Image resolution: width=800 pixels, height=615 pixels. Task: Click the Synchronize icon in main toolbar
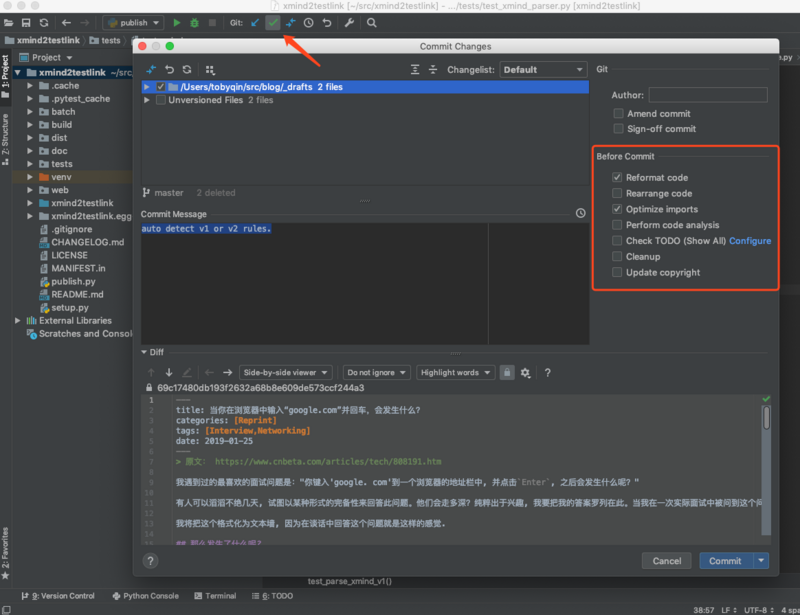[x=44, y=23]
